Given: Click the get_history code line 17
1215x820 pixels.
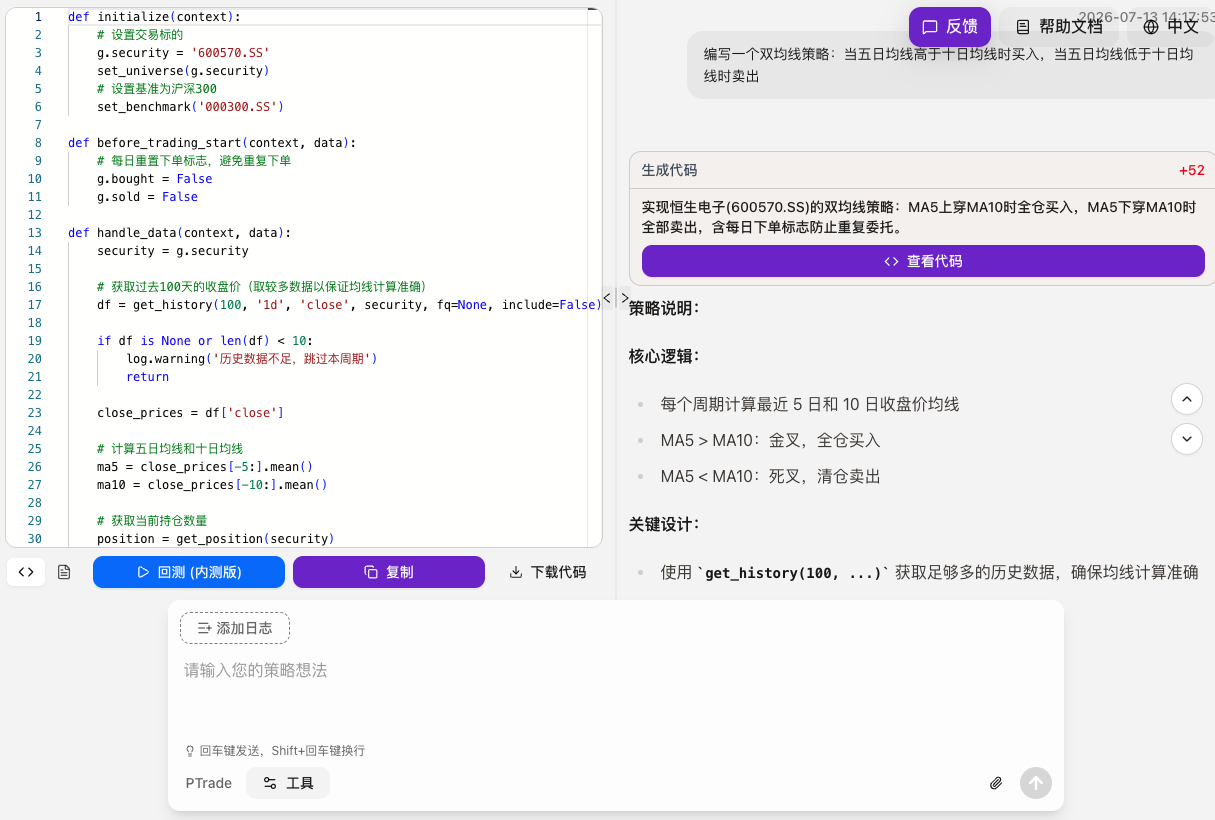Looking at the screenshot, I should 349,304.
